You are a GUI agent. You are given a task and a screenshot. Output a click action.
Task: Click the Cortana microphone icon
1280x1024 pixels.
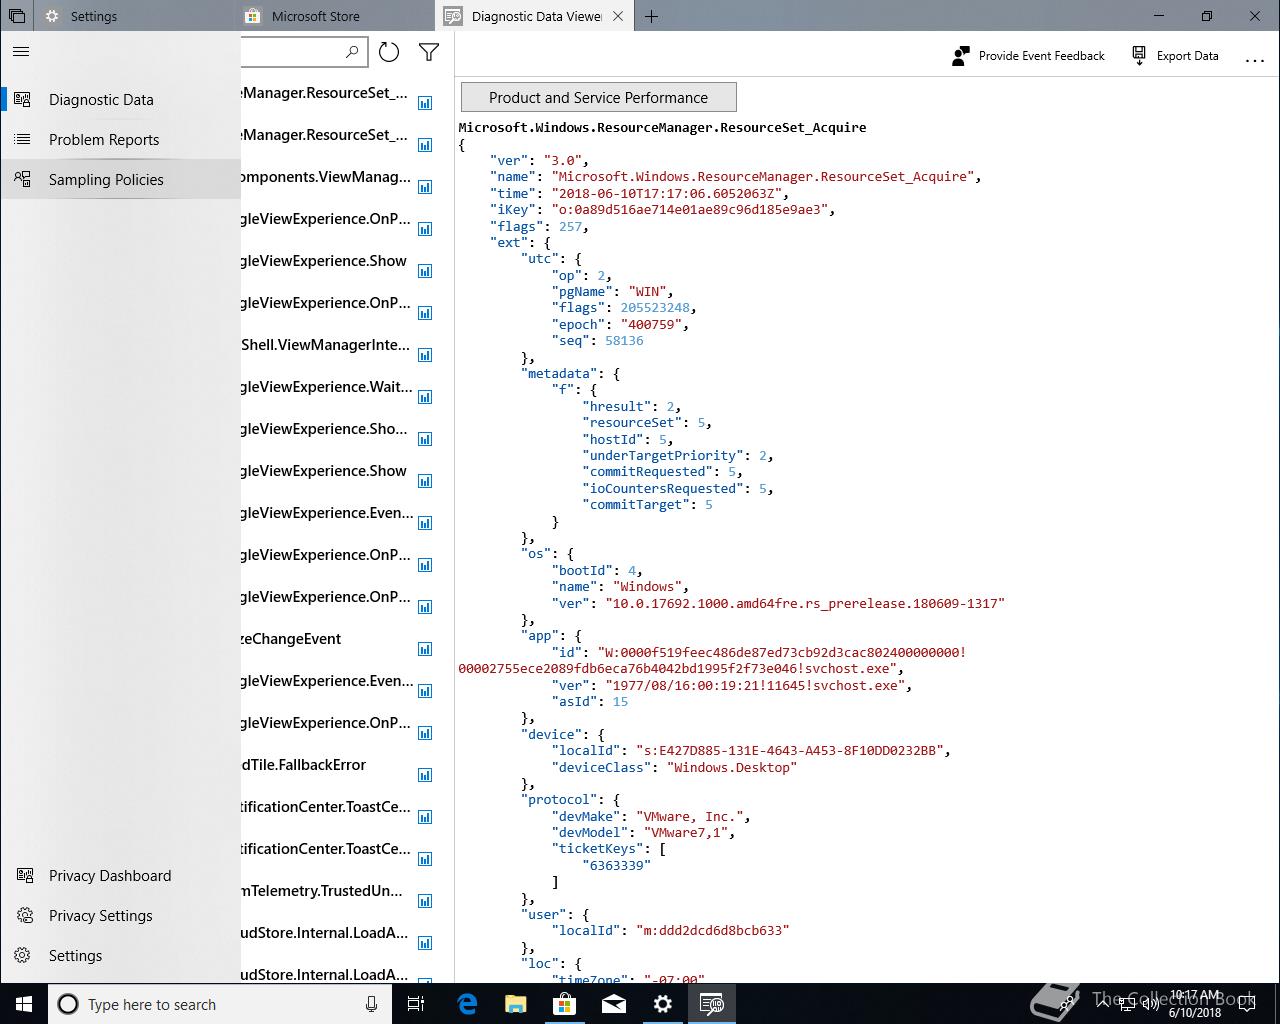pyautogui.click(x=371, y=1004)
